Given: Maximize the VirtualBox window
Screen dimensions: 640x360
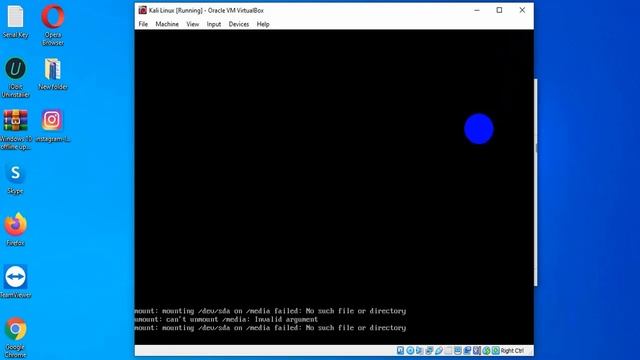Looking at the screenshot, I should (499, 10).
